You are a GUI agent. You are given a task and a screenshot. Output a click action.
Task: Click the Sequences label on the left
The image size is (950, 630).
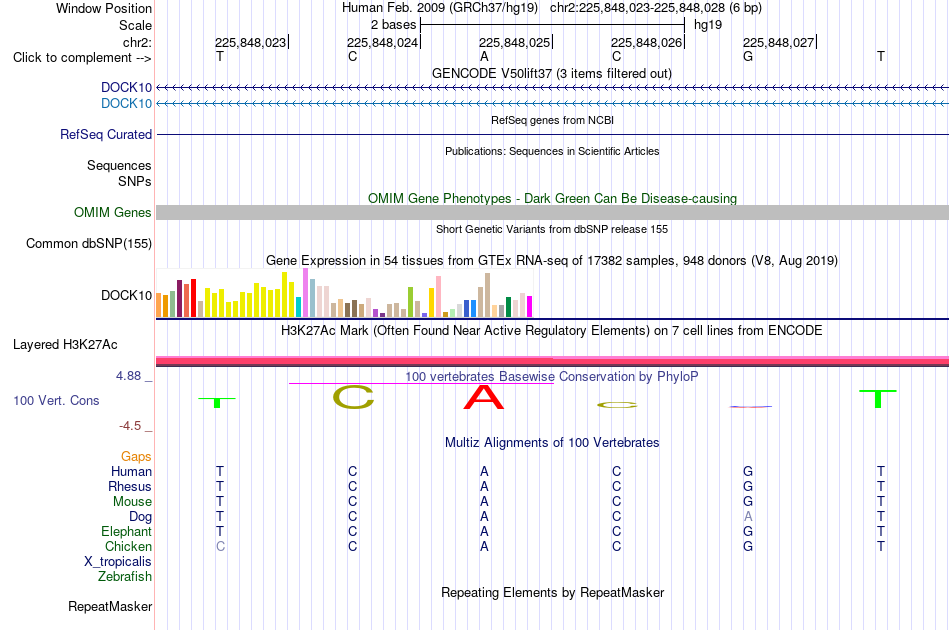[x=119, y=165]
